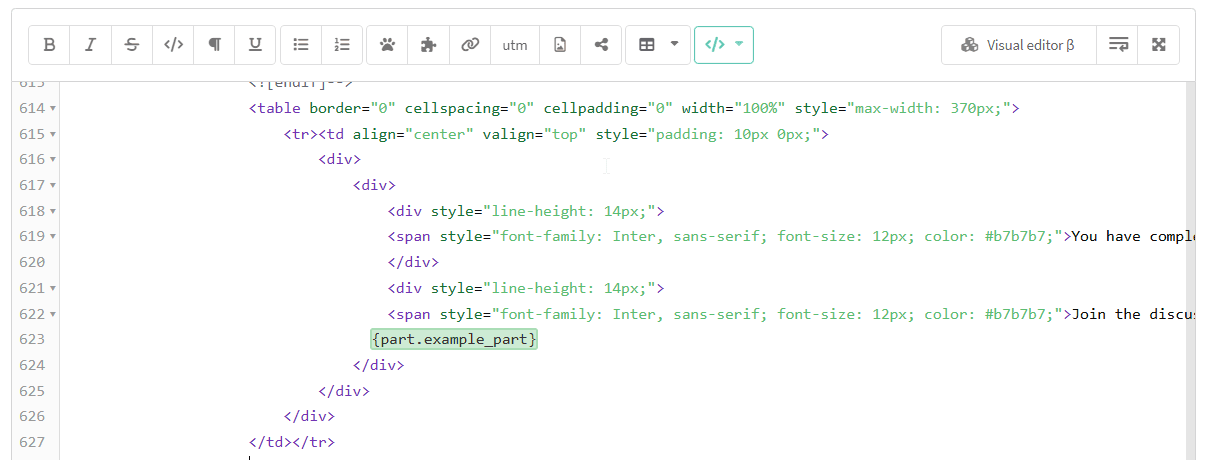This screenshot has width=1208, height=460.
Task: Open the table dropdown arrow
Action: [x=674, y=45]
